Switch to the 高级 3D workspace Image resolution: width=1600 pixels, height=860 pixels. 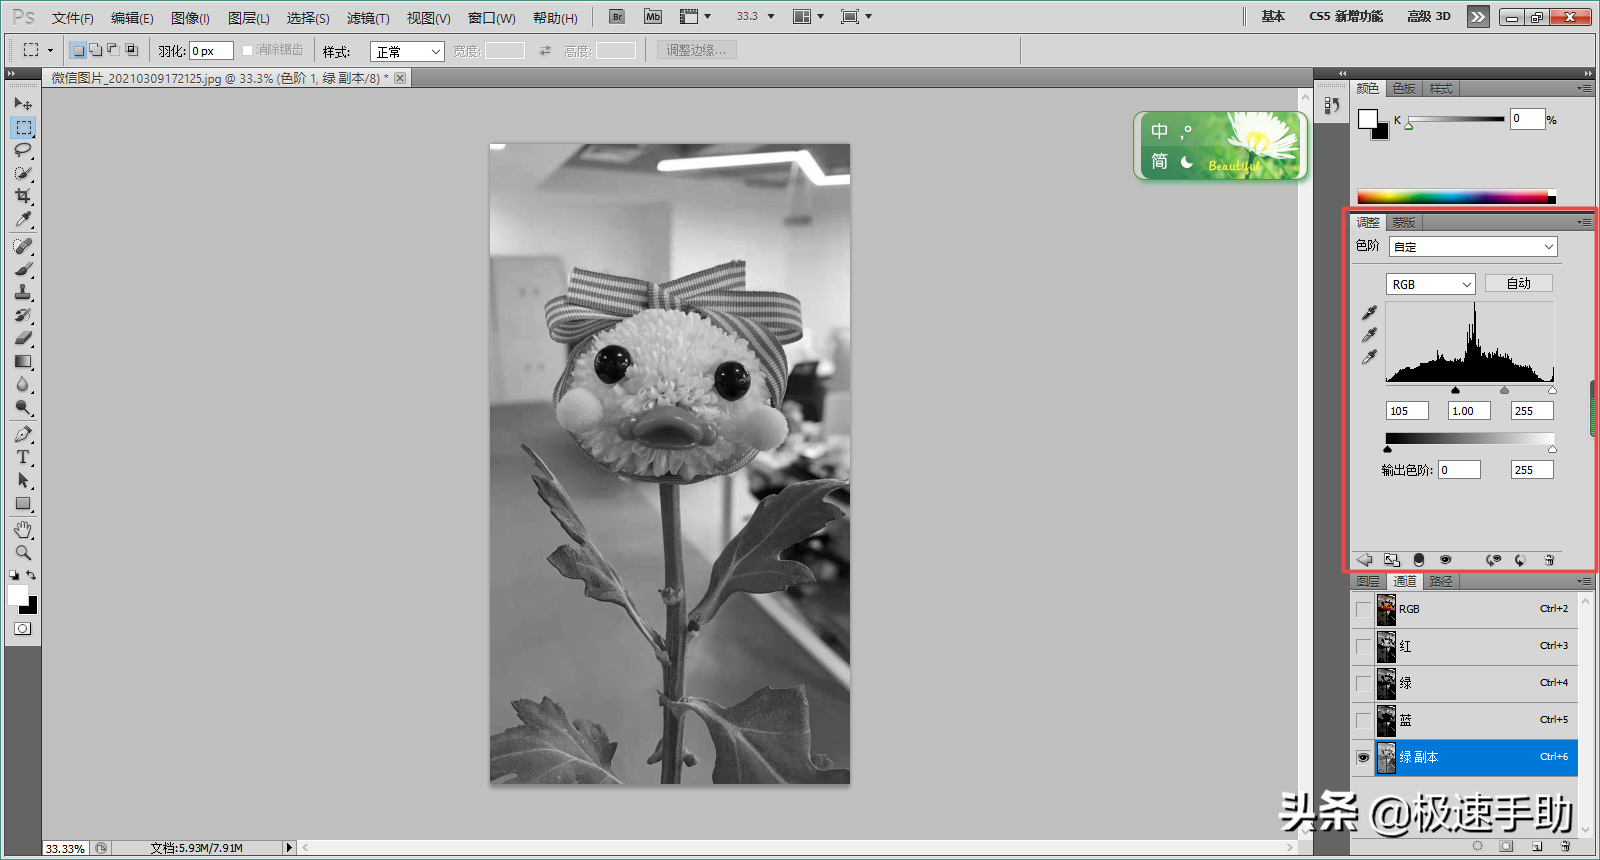(x=1429, y=16)
